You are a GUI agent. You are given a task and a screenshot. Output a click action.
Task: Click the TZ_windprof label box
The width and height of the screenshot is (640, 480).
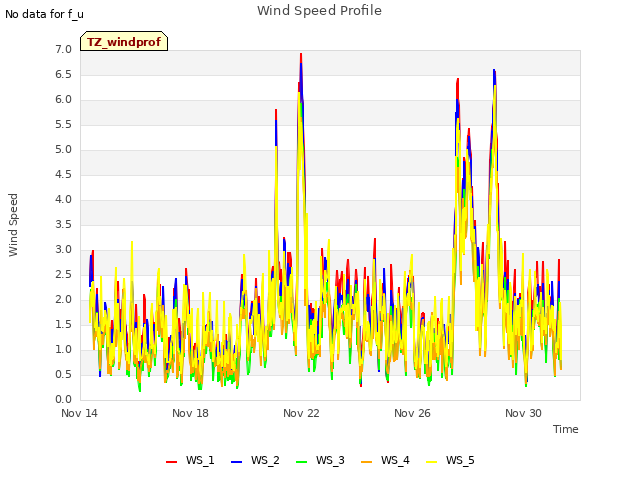coord(124,41)
